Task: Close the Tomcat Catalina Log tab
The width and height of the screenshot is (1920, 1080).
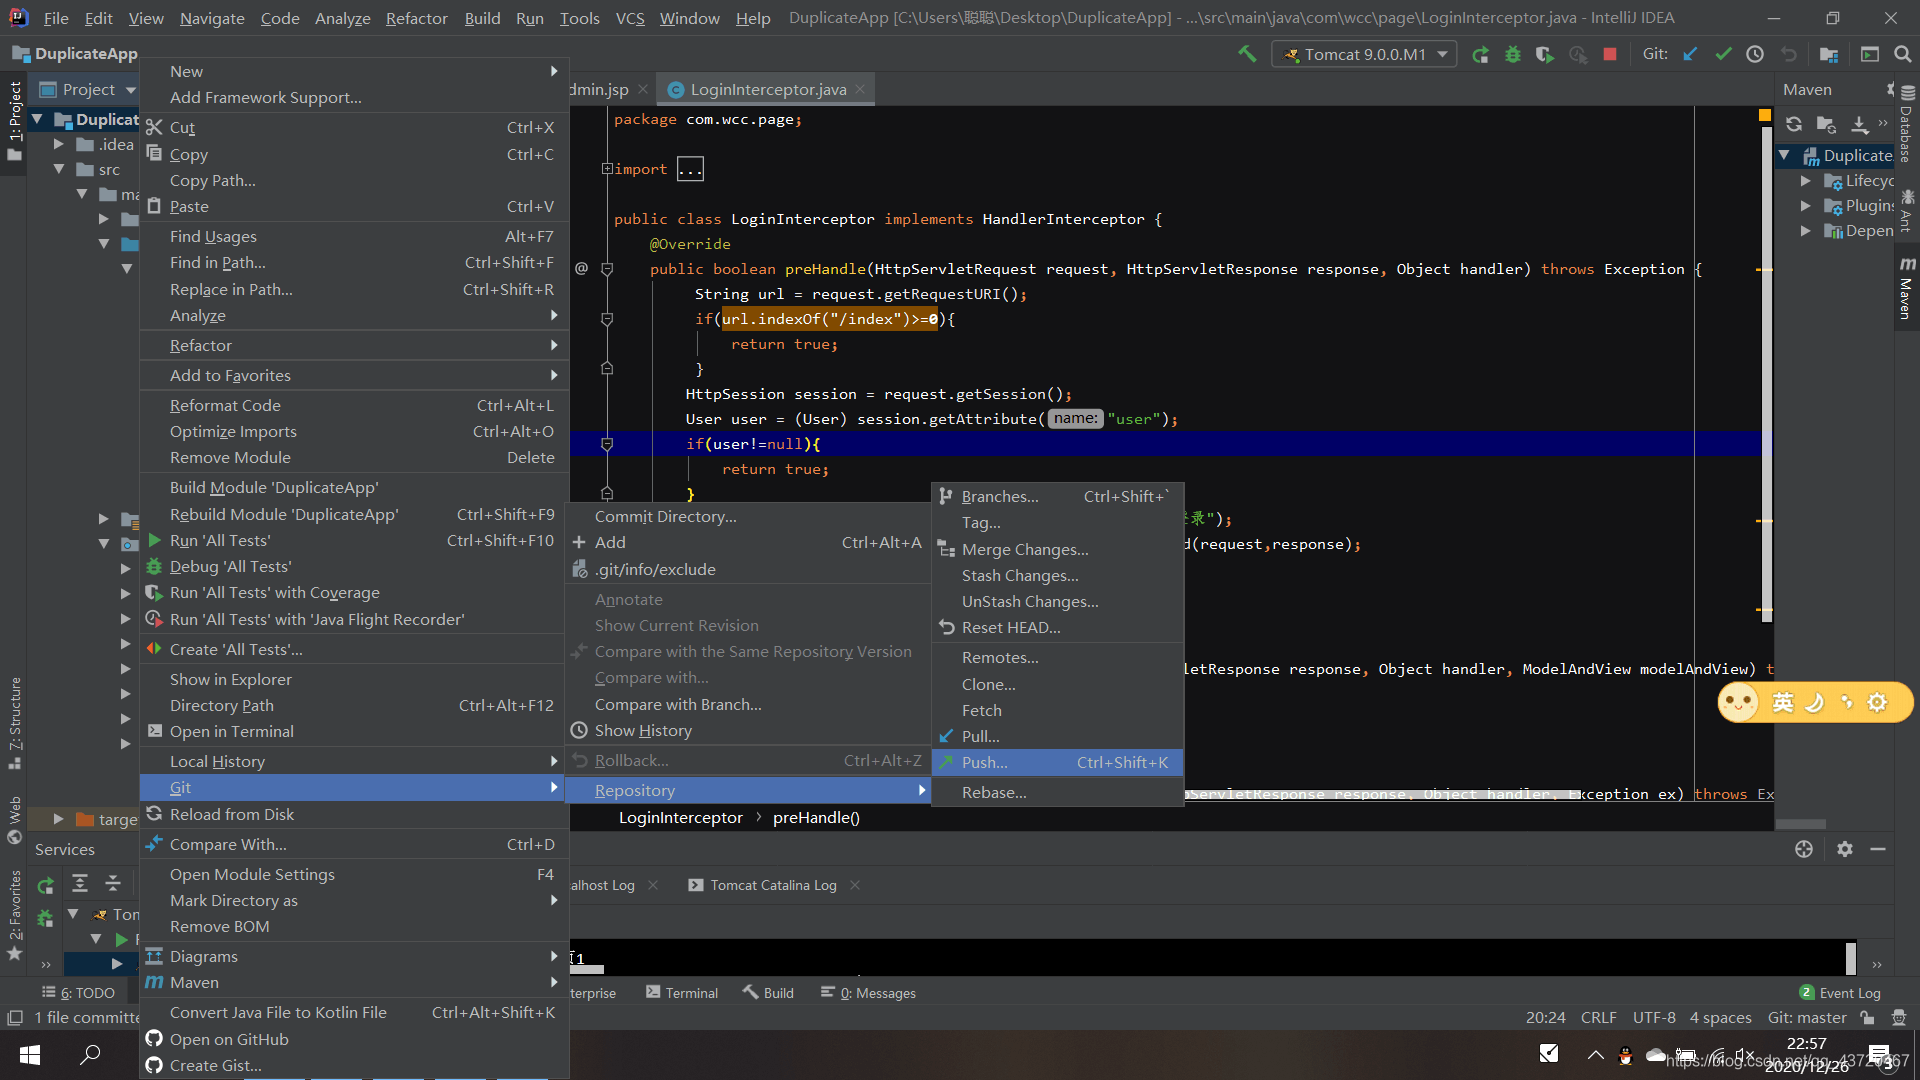Action: [855, 885]
